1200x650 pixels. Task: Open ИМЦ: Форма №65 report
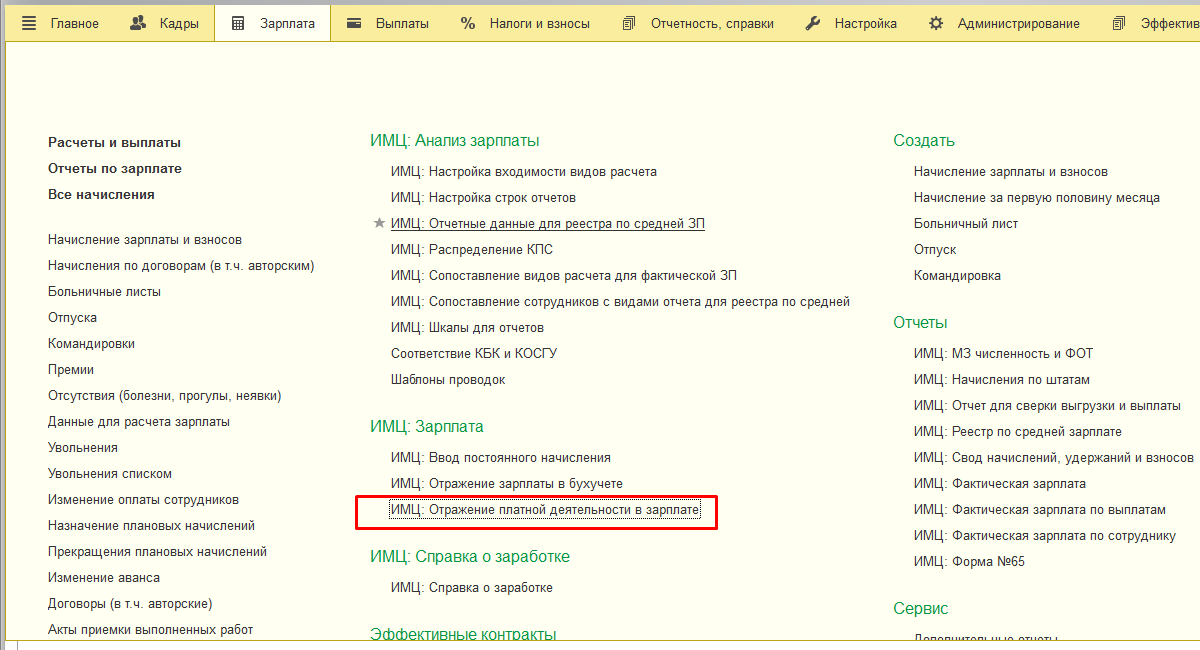[969, 562]
